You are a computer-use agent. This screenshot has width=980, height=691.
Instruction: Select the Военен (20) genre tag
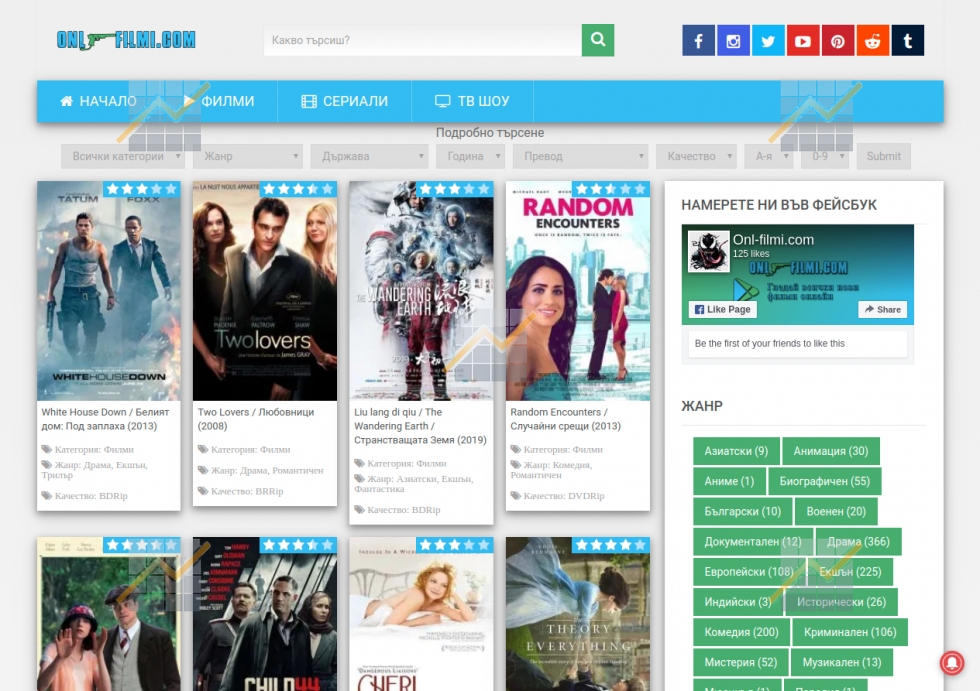pos(836,511)
